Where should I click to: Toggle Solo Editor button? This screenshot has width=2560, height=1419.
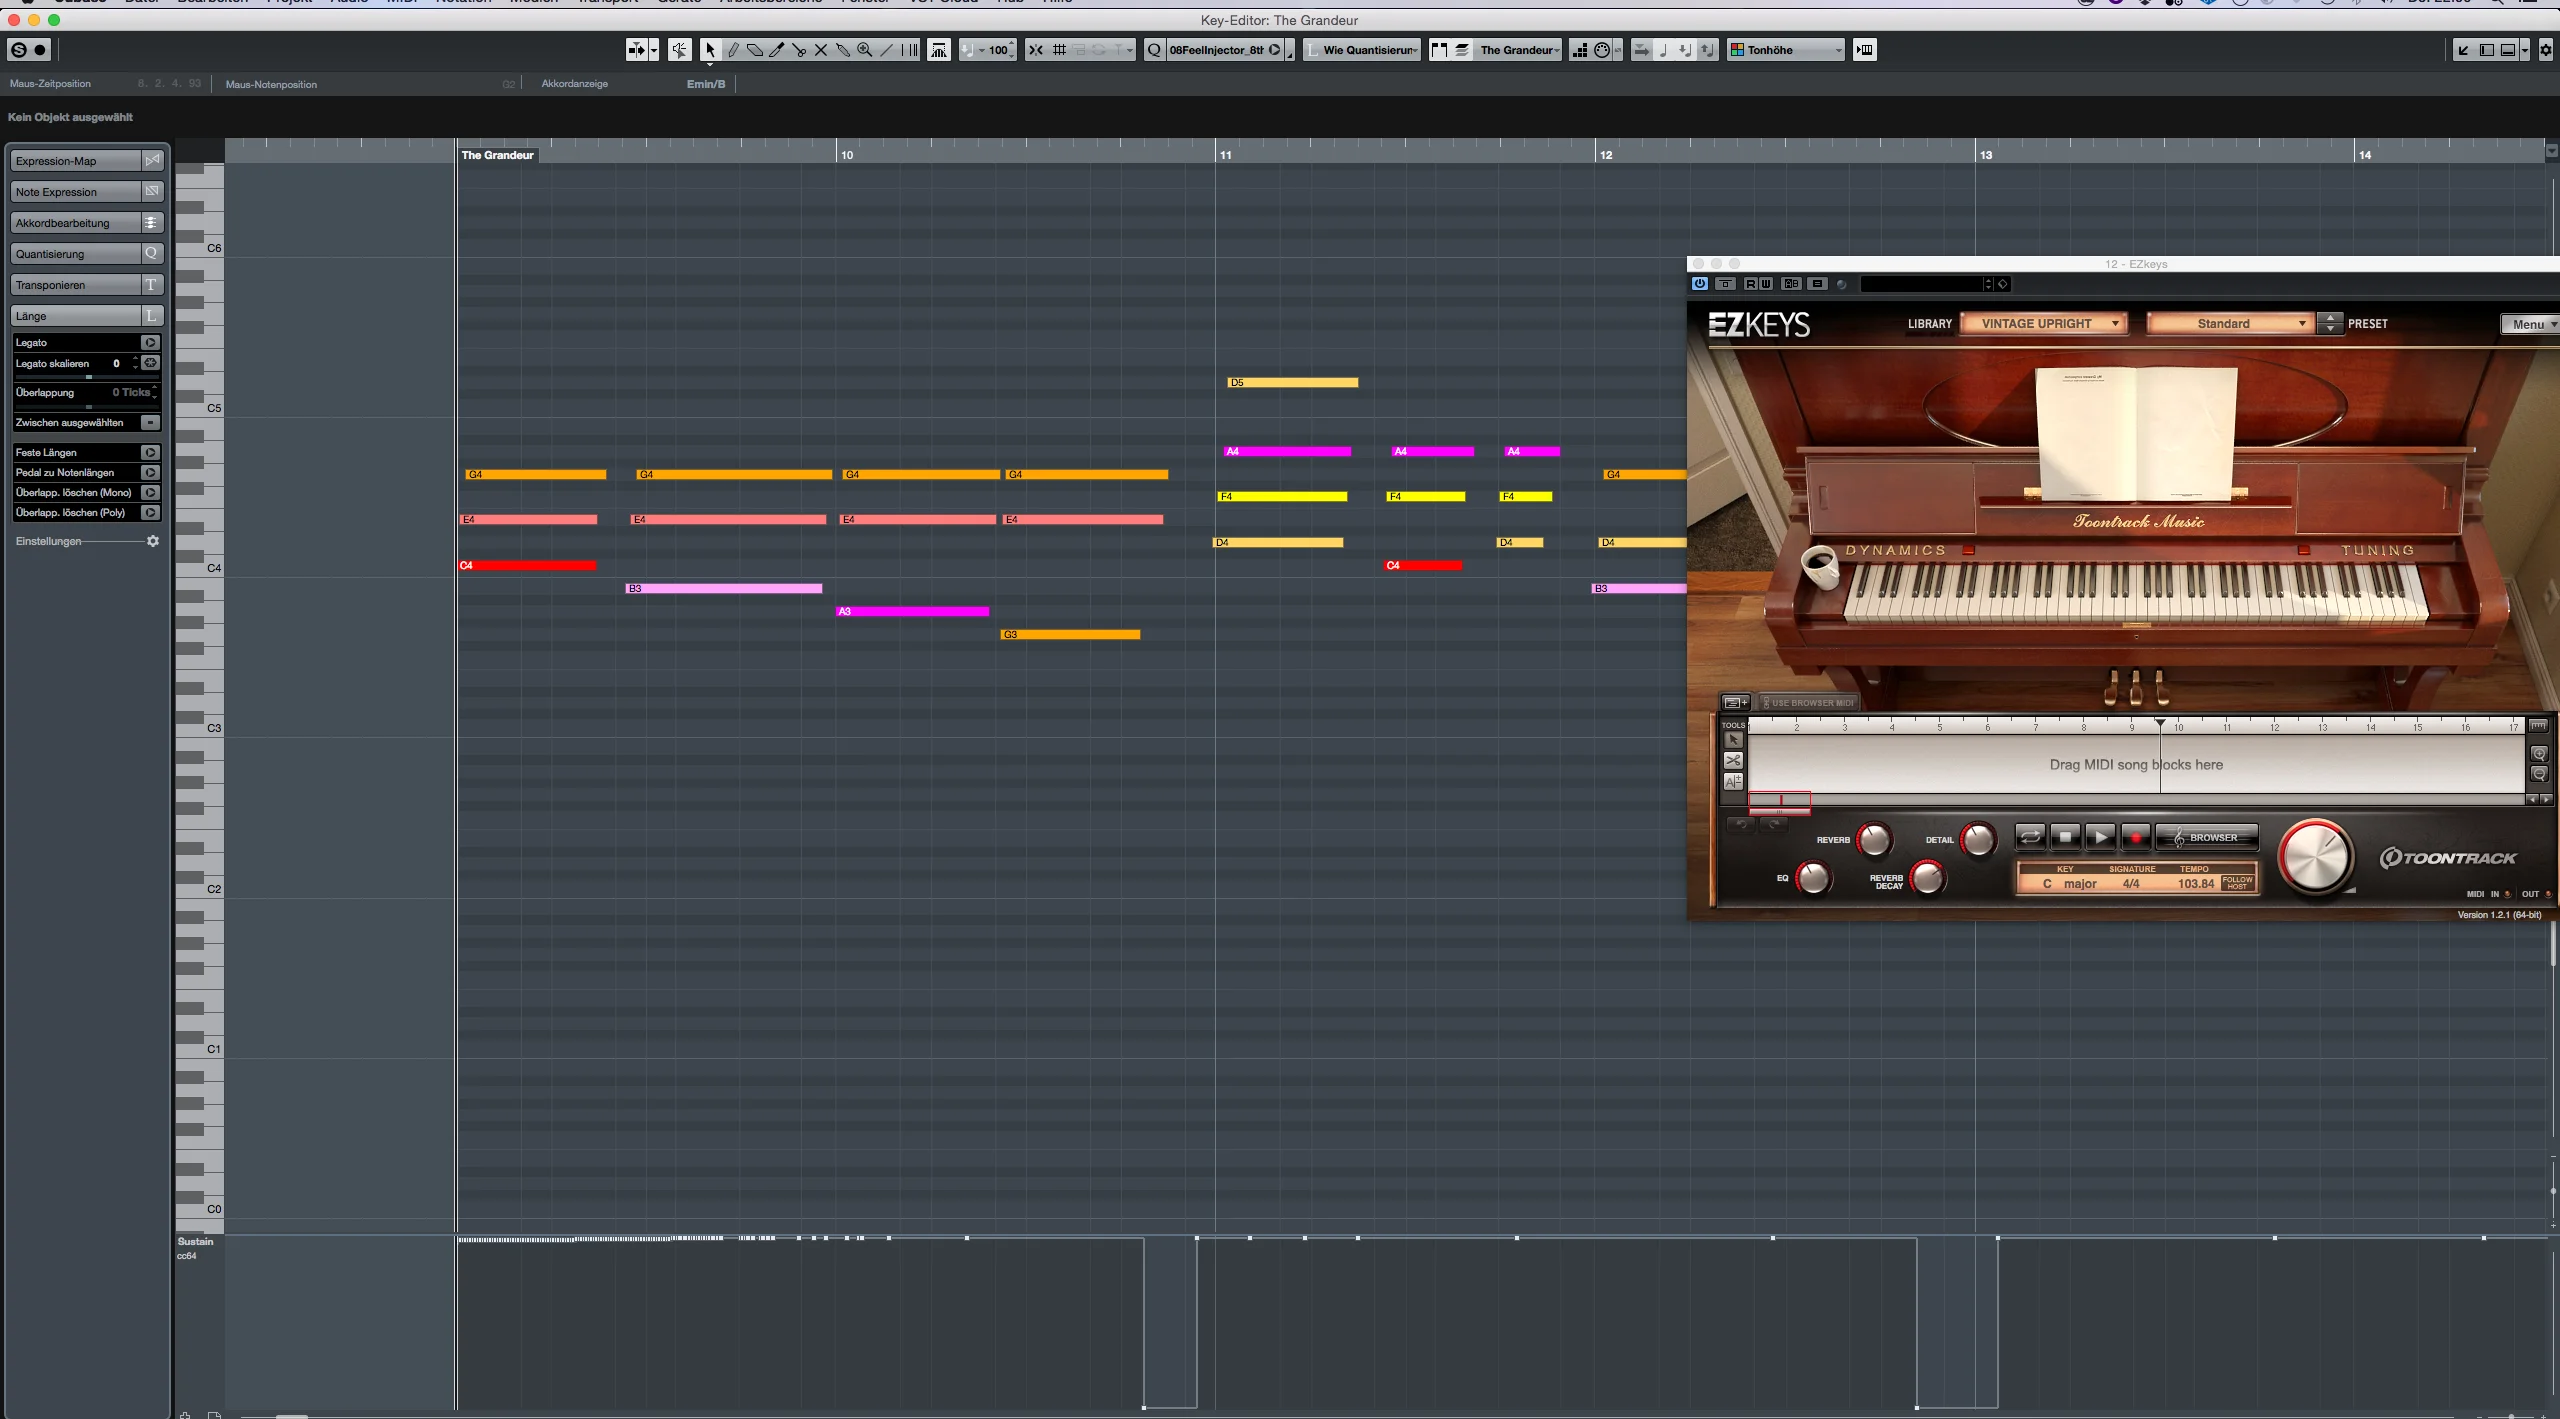18,50
